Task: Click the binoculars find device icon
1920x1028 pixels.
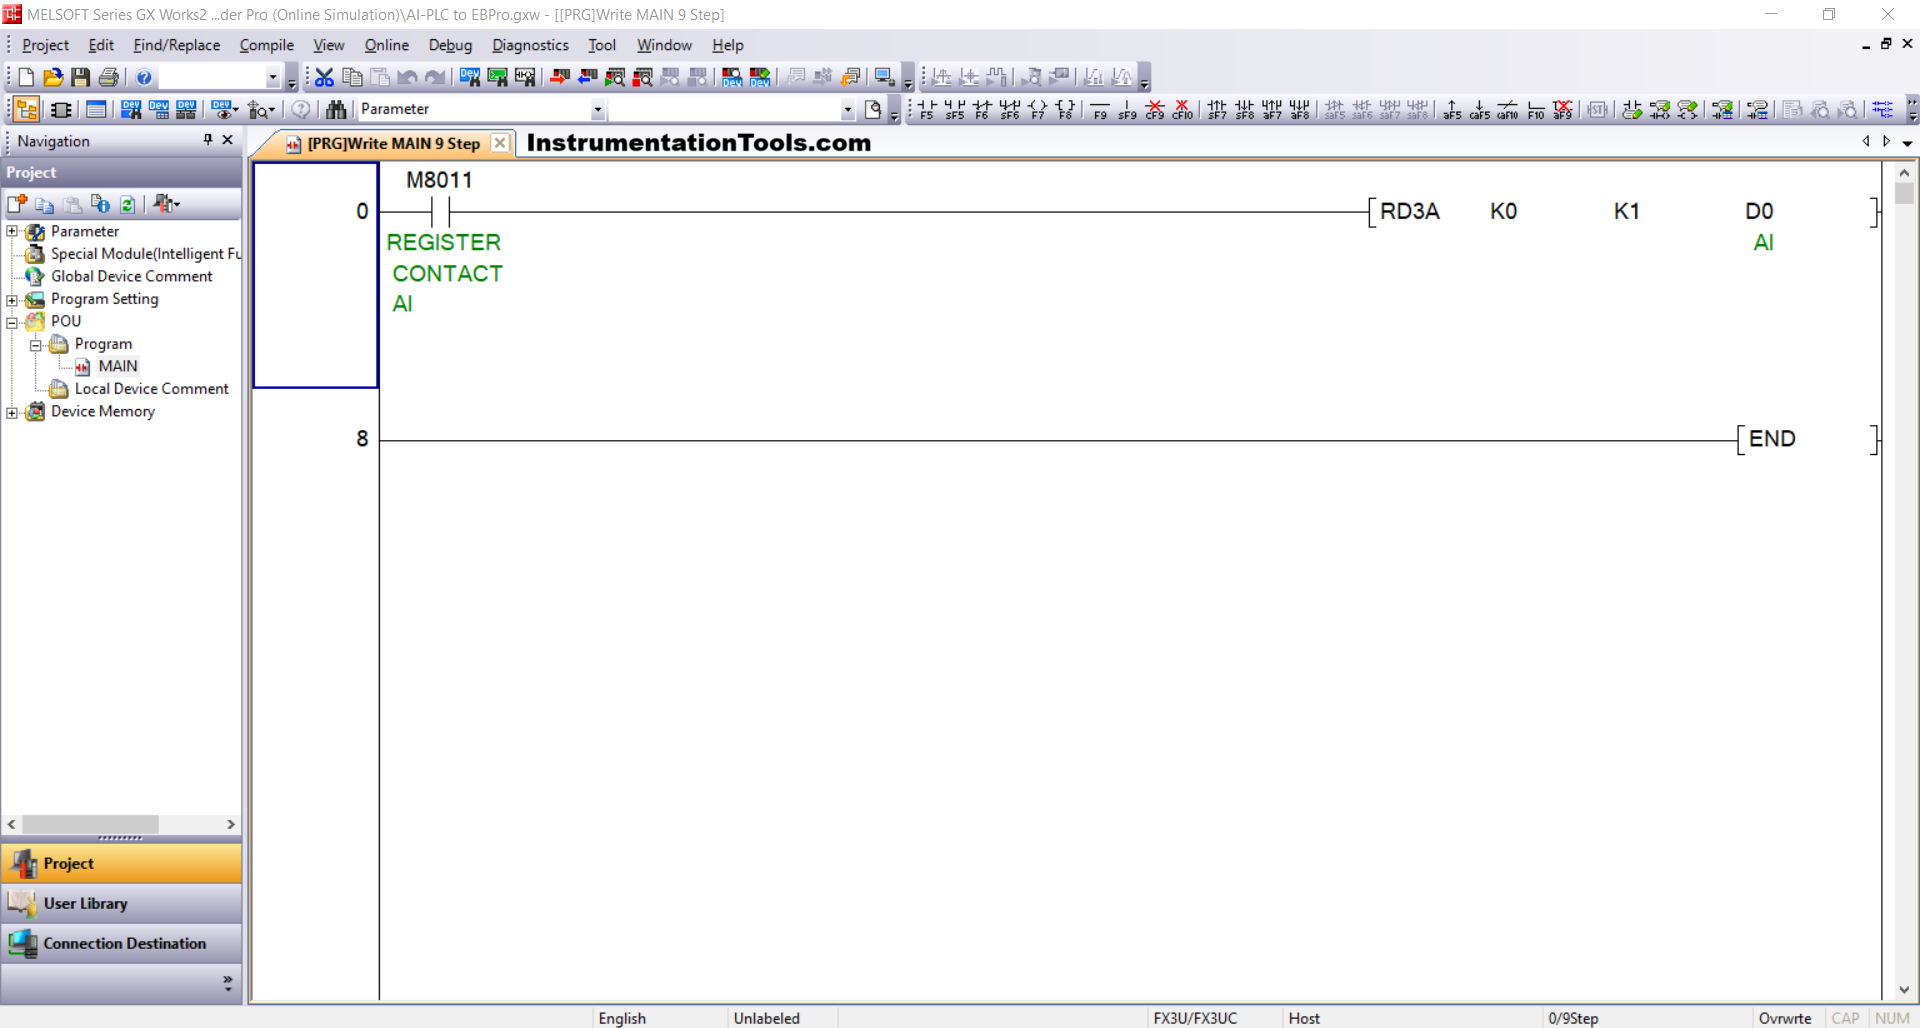Action: click(x=336, y=110)
